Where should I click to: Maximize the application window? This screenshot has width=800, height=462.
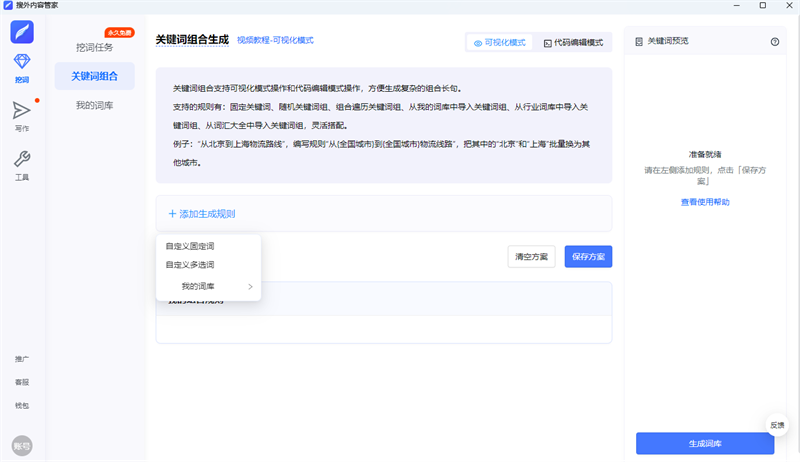(x=763, y=6)
